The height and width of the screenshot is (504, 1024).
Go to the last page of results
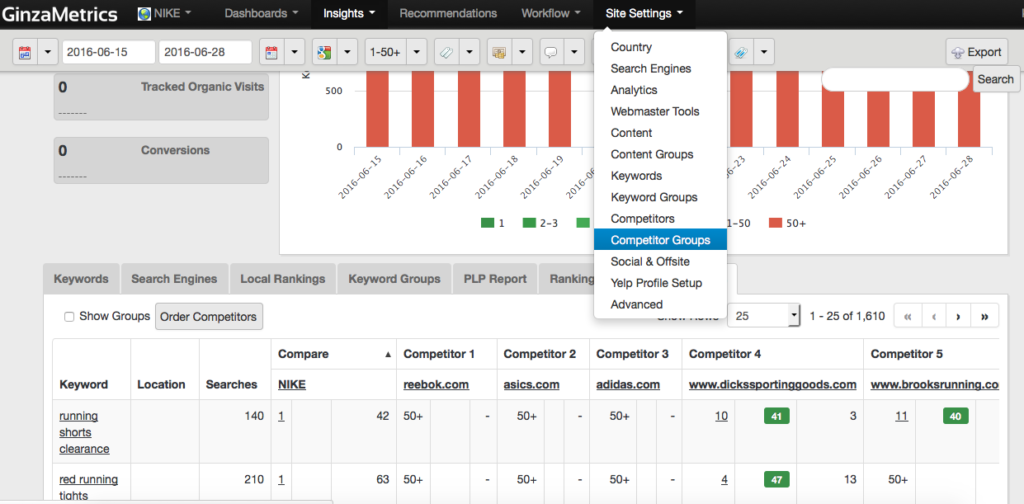984,316
